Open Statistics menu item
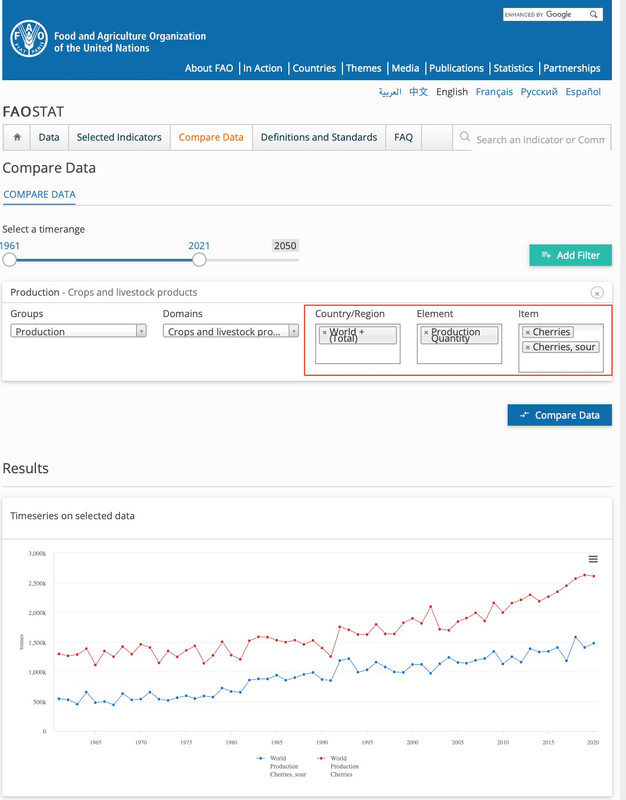The image size is (626, 800). click(x=513, y=68)
